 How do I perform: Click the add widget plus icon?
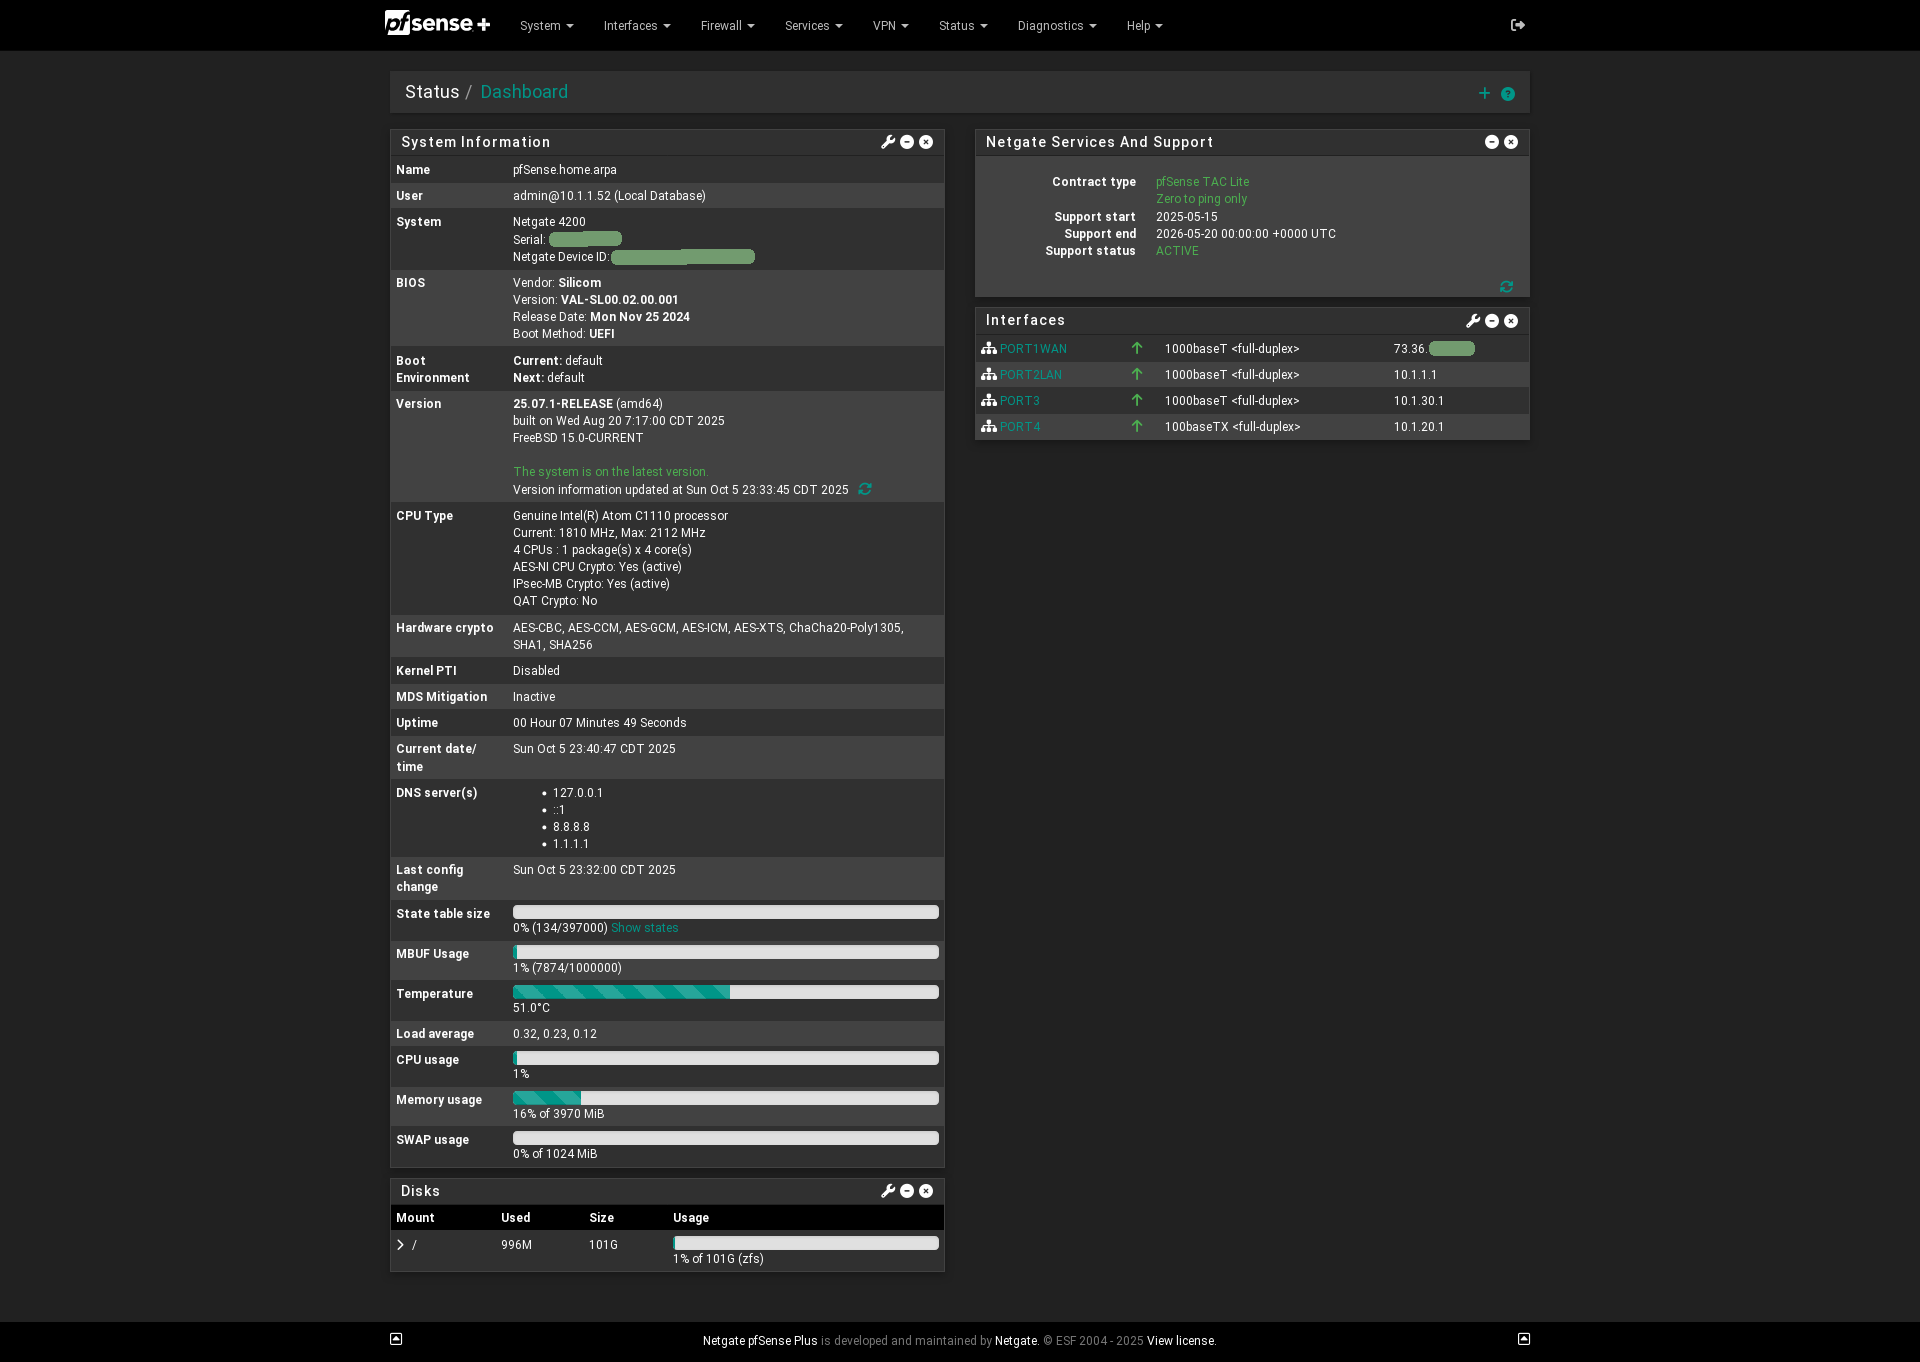click(1484, 93)
